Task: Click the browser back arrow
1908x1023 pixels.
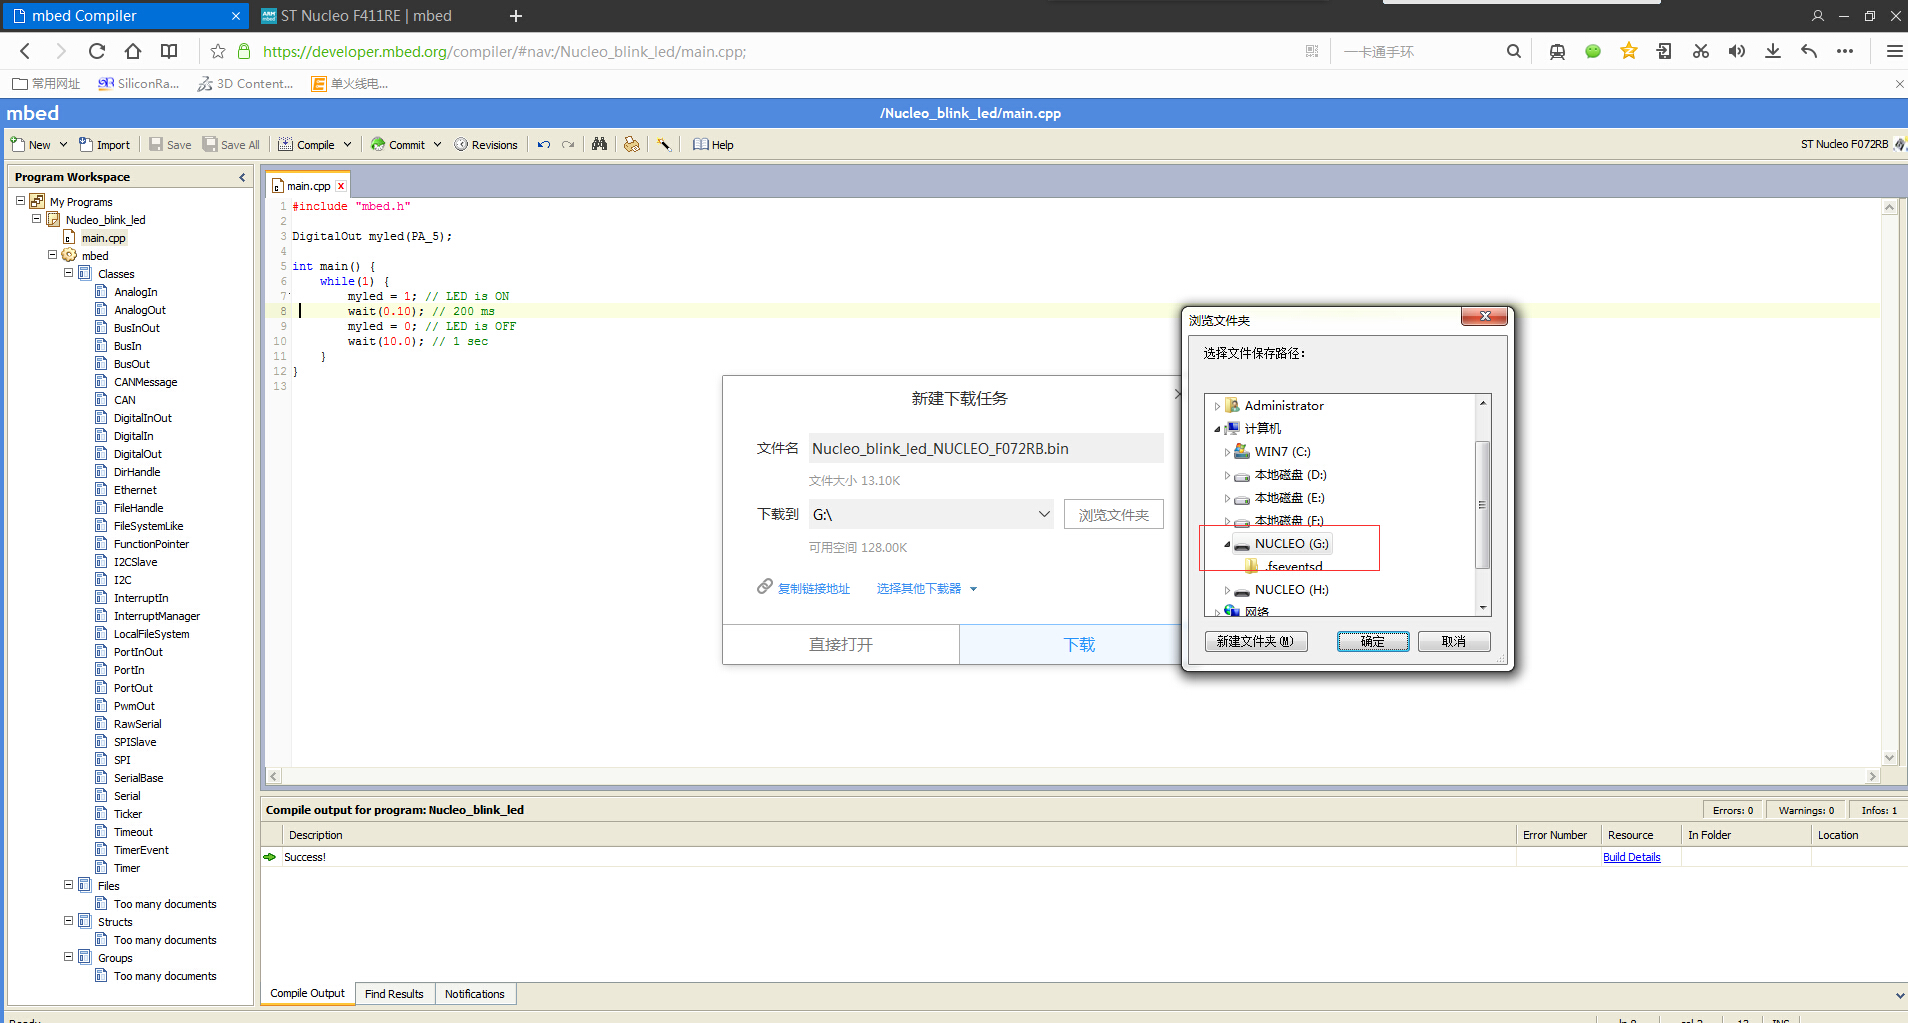Action: (25, 51)
